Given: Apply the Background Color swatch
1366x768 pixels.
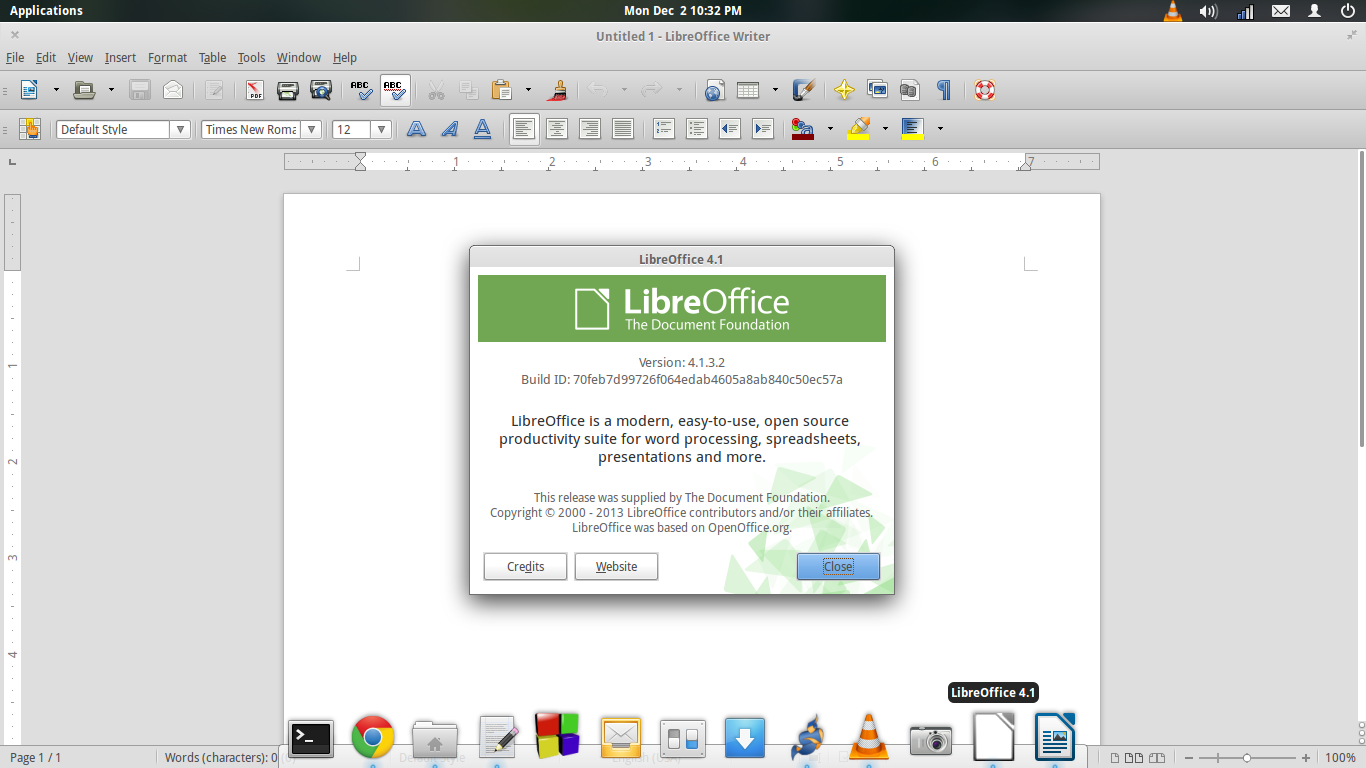Looking at the screenshot, I should pos(912,129).
